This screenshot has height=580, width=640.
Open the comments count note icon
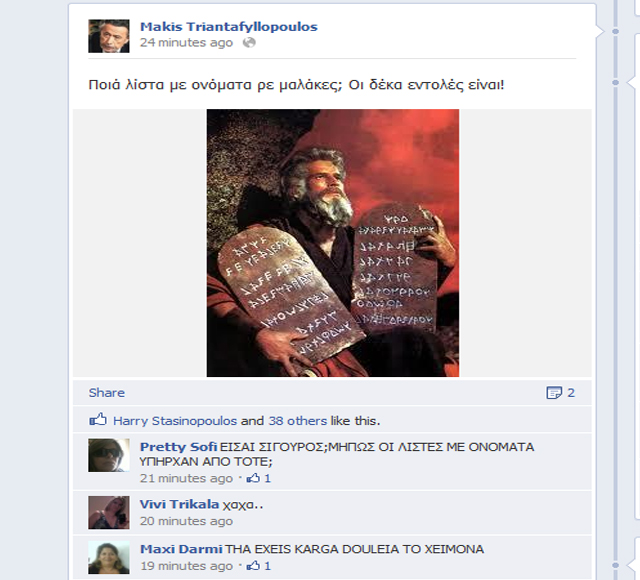pyautogui.click(x=554, y=393)
